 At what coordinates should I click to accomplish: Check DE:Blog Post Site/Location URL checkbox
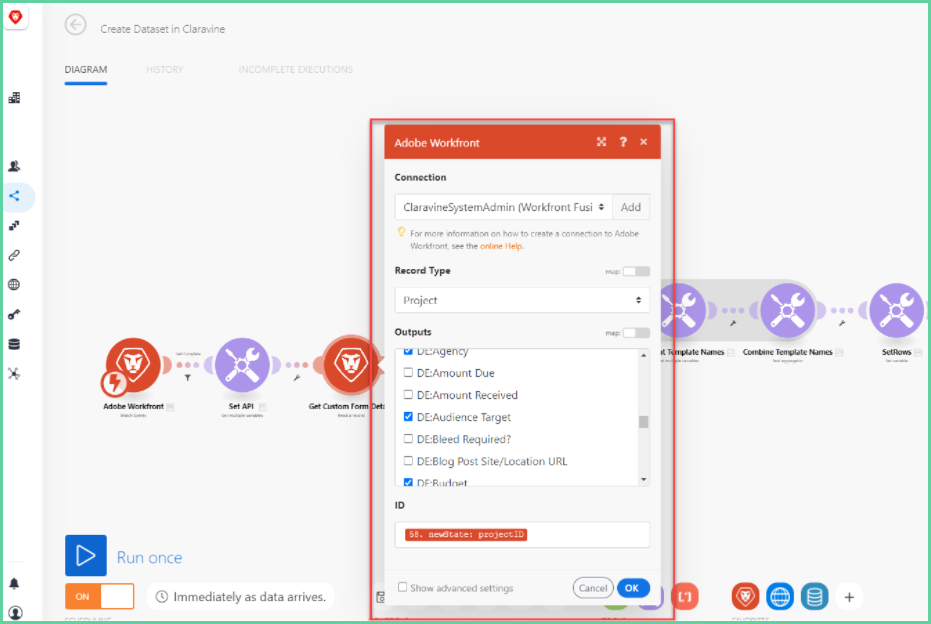(x=408, y=461)
